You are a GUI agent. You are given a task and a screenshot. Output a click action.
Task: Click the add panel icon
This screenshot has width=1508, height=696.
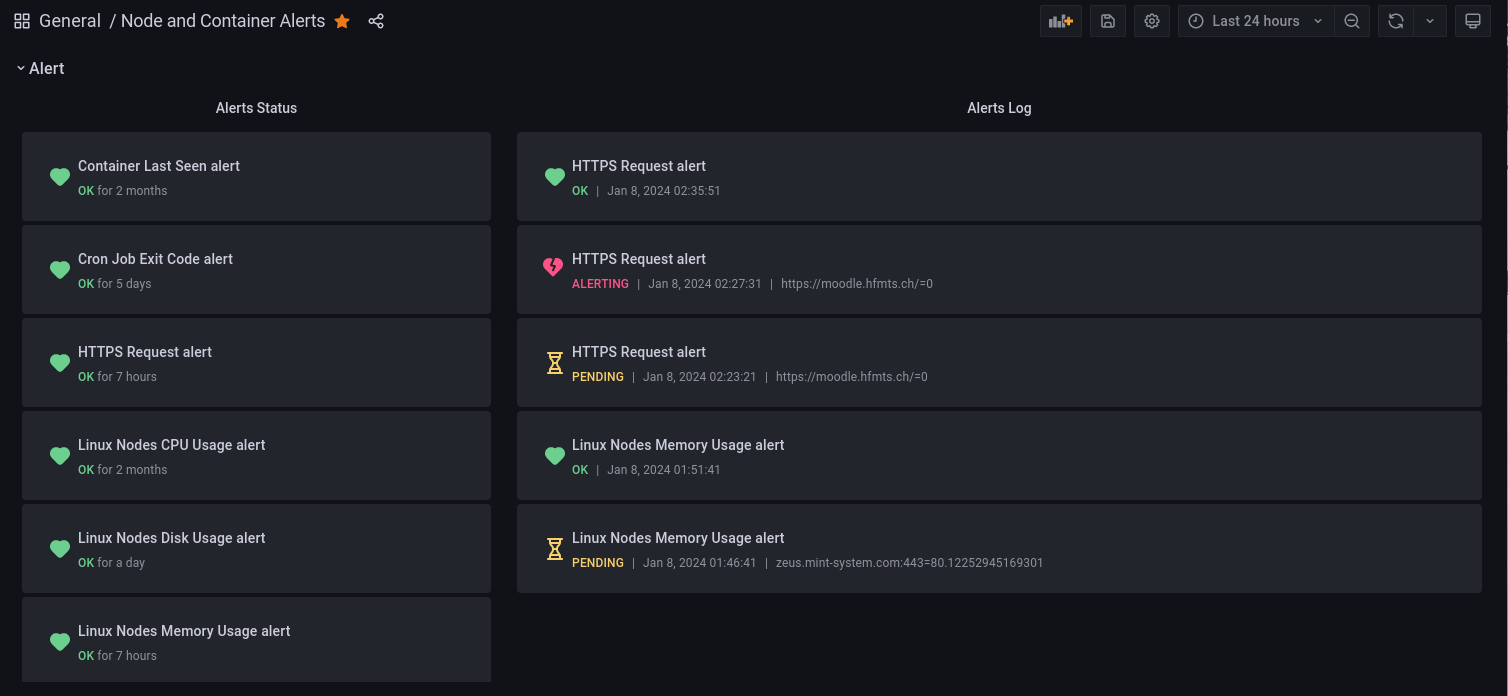[x=1060, y=21]
